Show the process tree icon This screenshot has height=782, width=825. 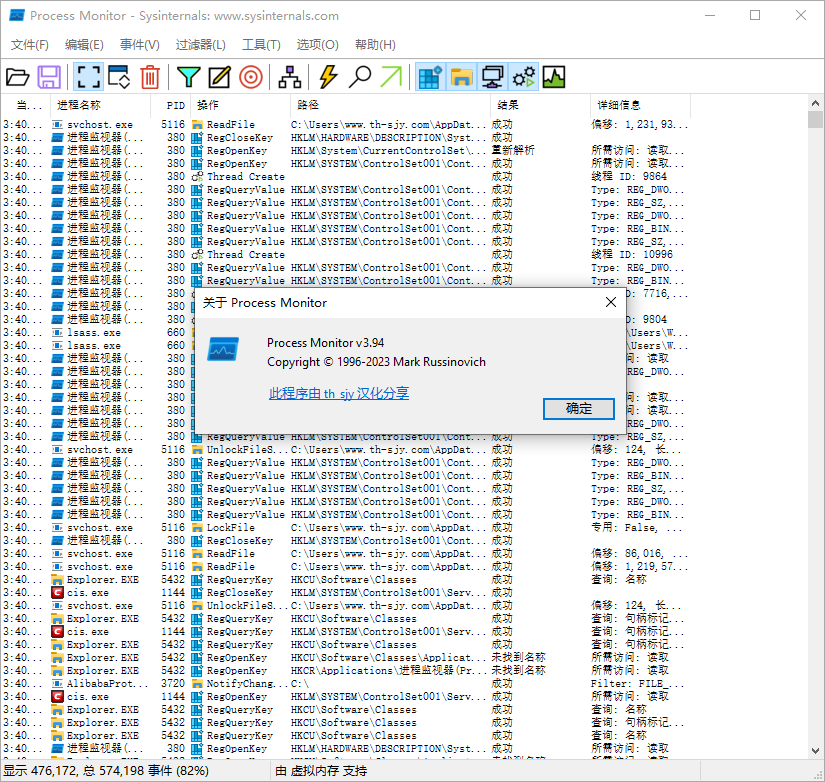[x=289, y=77]
